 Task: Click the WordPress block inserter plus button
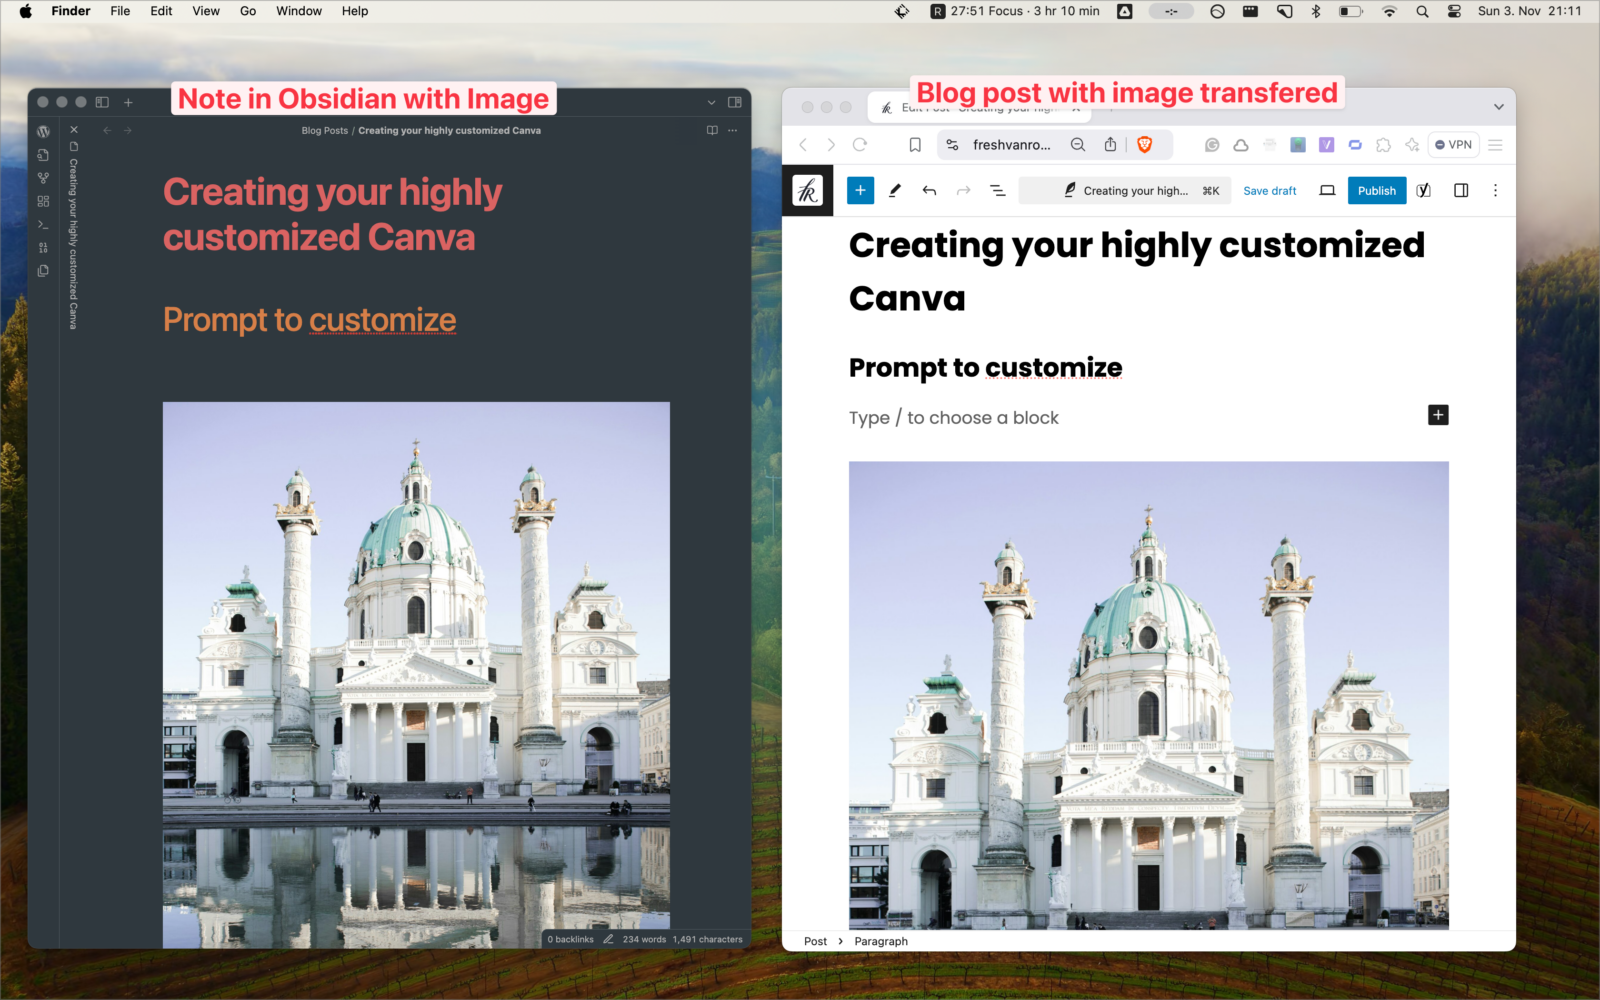(x=860, y=190)
